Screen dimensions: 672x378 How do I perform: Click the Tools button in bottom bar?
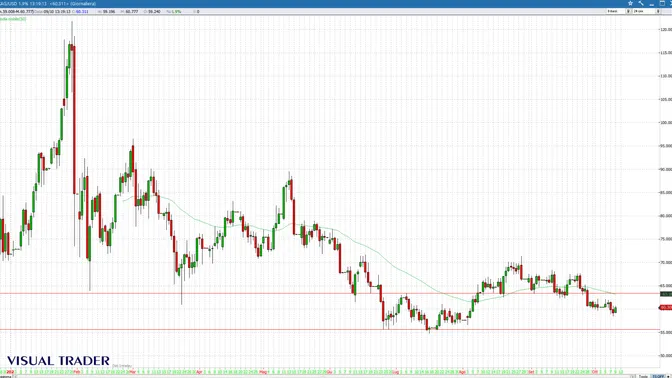coord(643,376)
